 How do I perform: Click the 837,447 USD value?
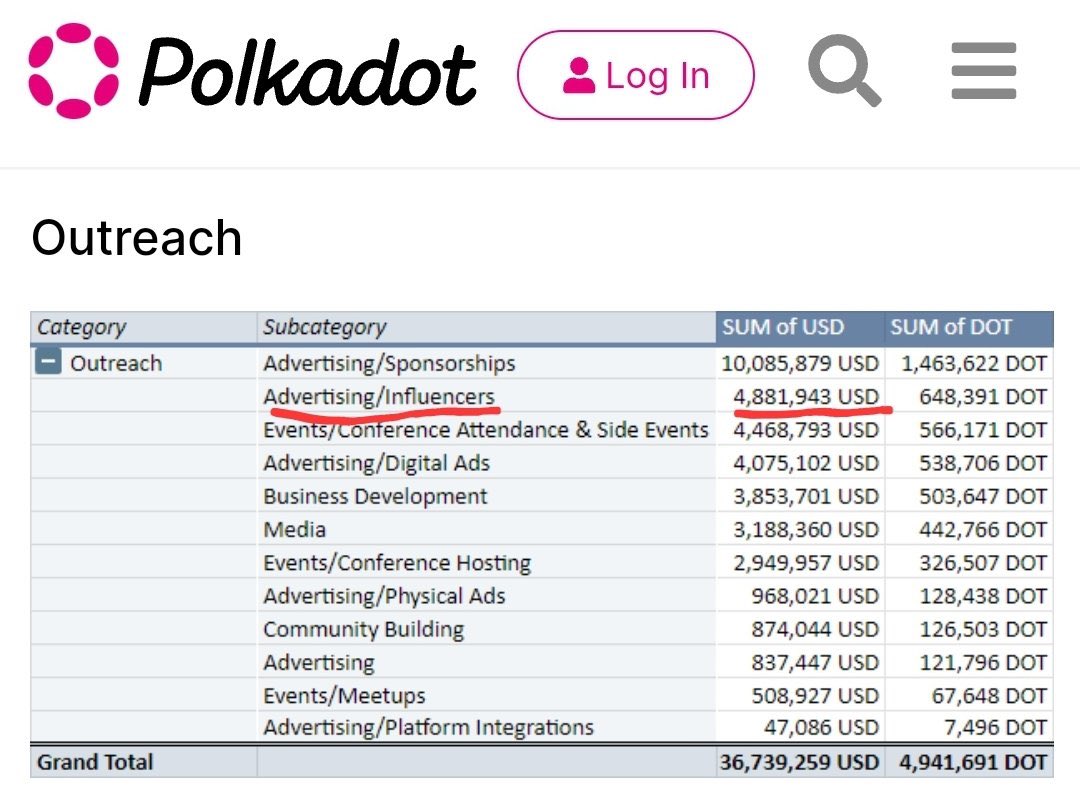815,662
